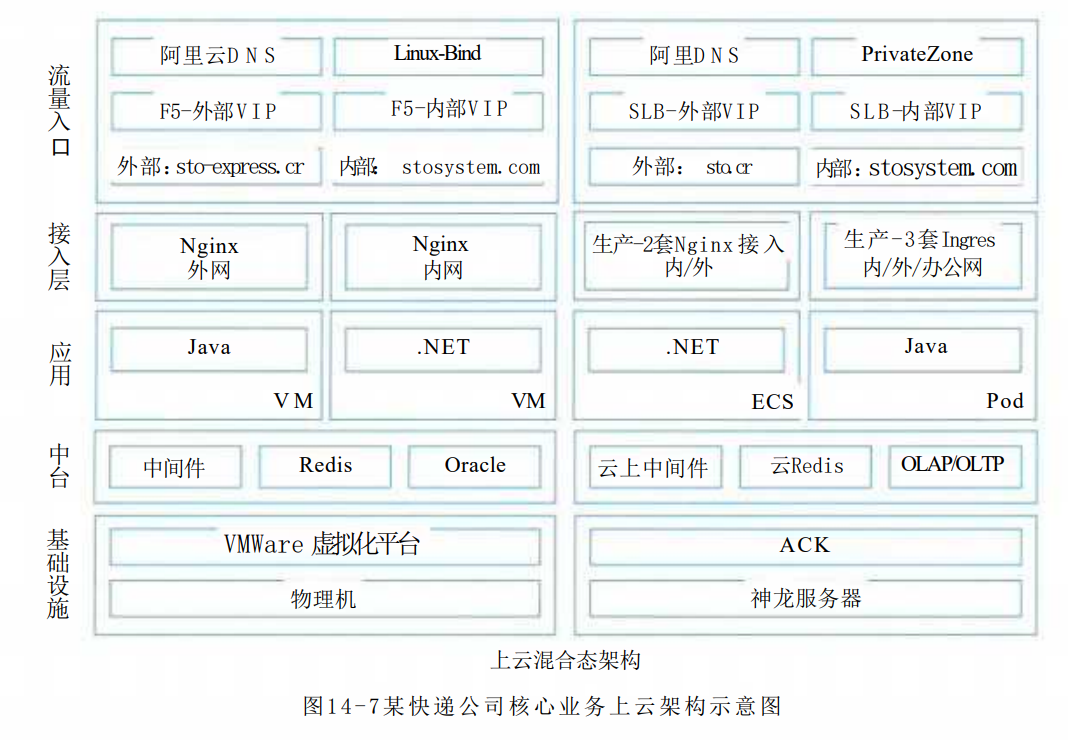Screen dimensions: 1068x740
Task: Click the 神龙服务器 box
Action: [x=806, y=598]
